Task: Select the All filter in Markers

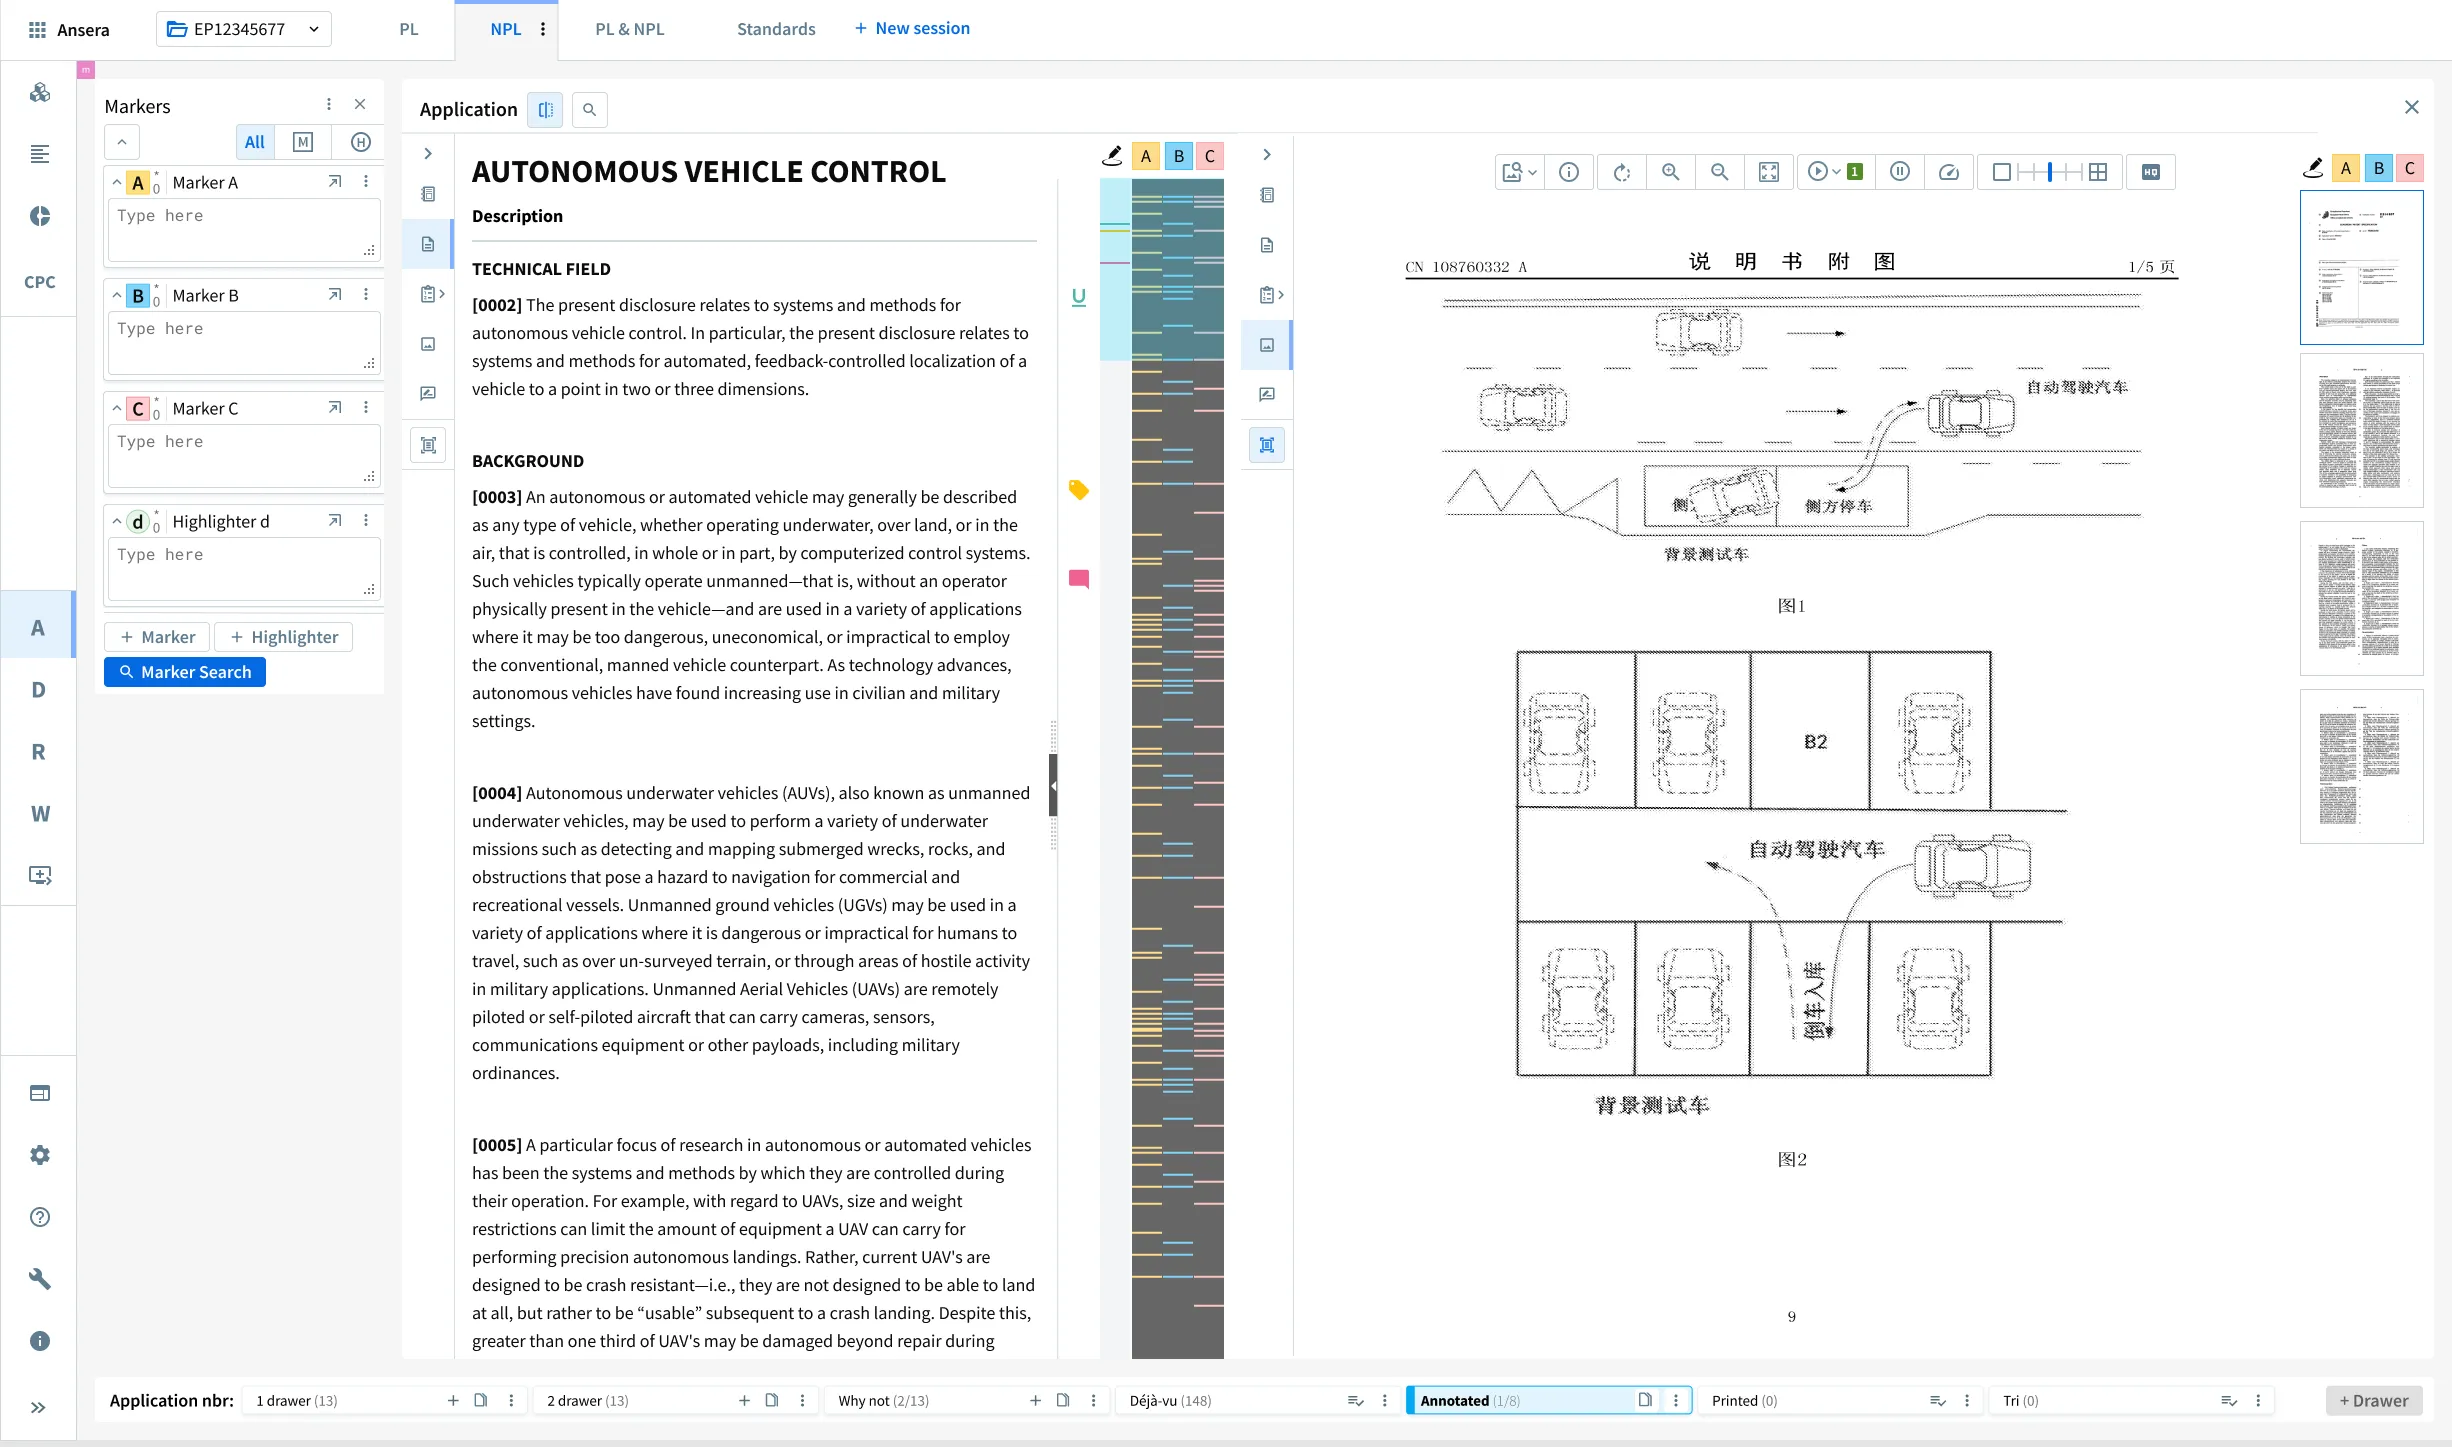Action: pos(255,142)
